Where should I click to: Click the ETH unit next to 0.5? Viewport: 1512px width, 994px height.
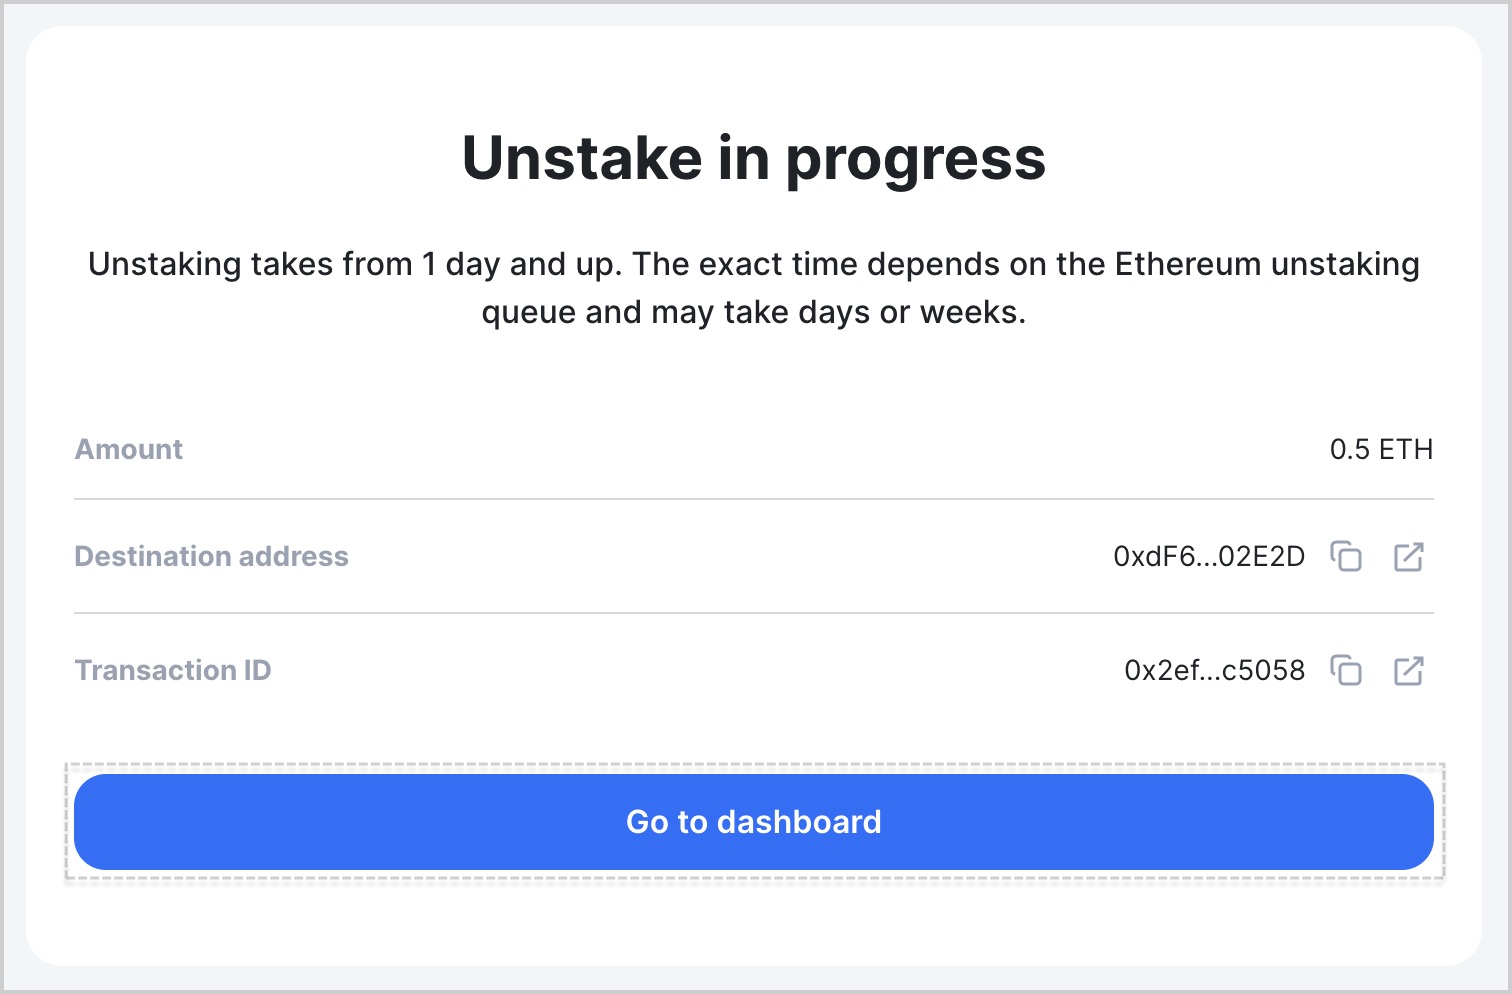pos(1406,449)
